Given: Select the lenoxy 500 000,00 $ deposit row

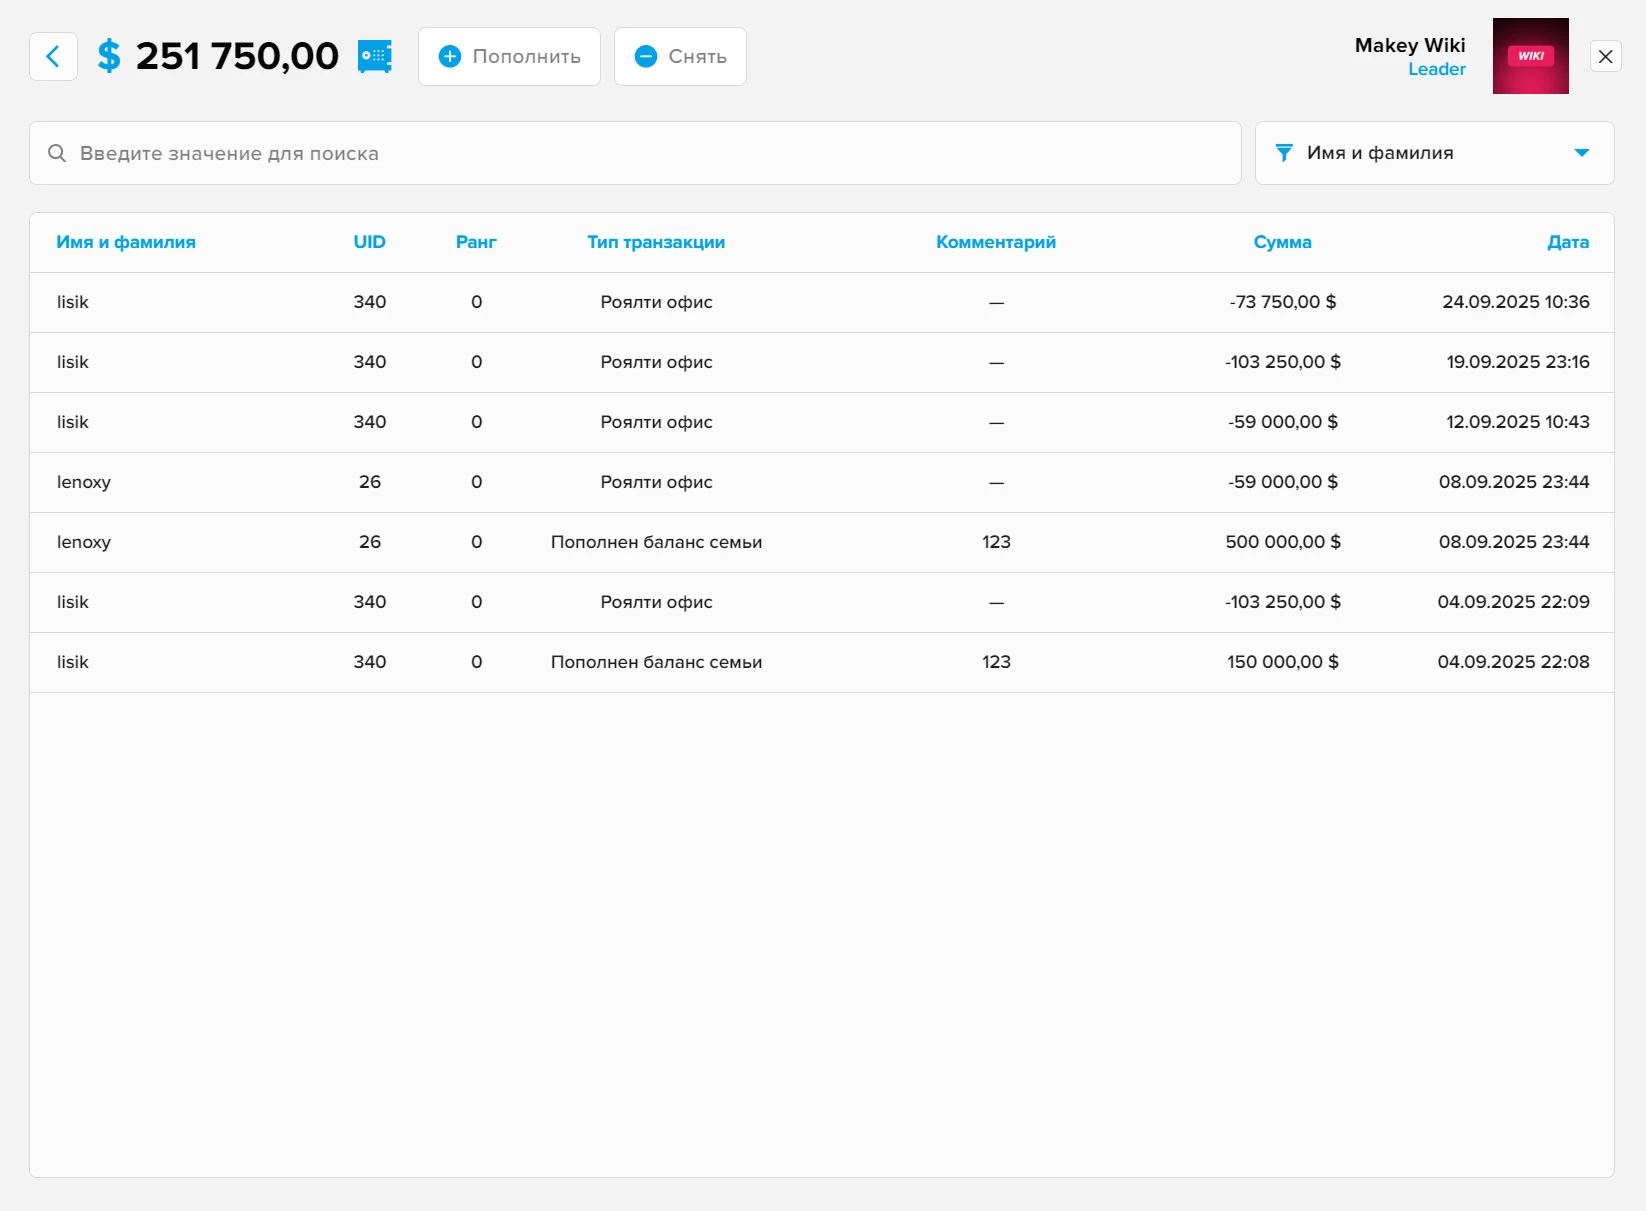Looking at the screenshot, I should click(x=820, y=542).
